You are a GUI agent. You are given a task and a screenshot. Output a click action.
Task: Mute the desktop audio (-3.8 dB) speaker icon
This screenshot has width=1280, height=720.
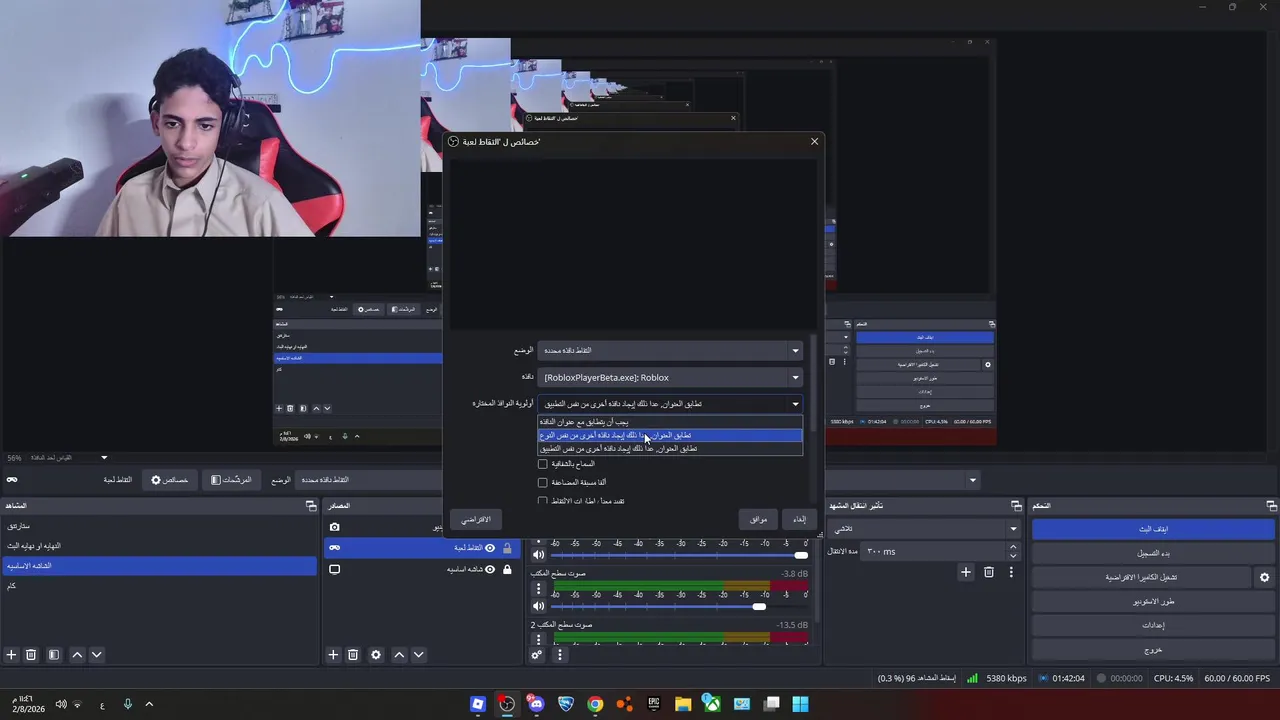(538, 606)
